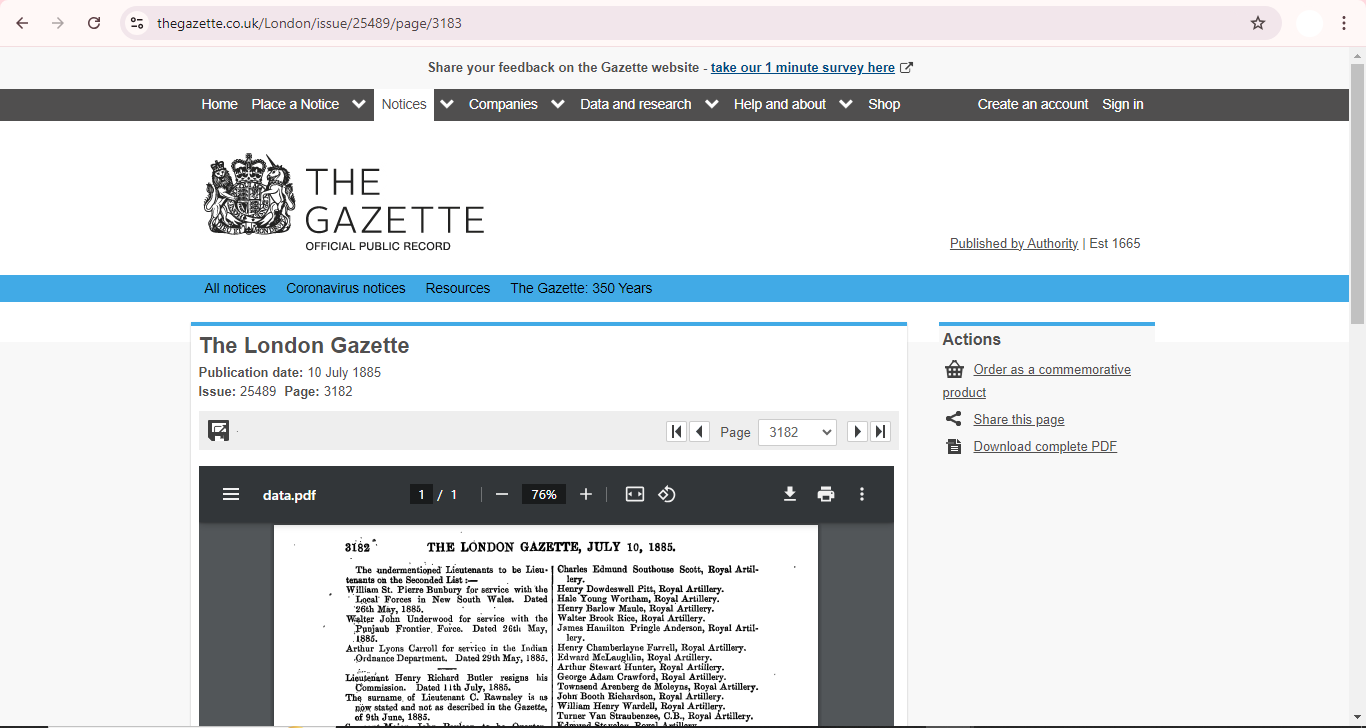Toggle the PDF viewer sidebar menu
Viewport: 1366px width, 728px height.
click(231, 494)
